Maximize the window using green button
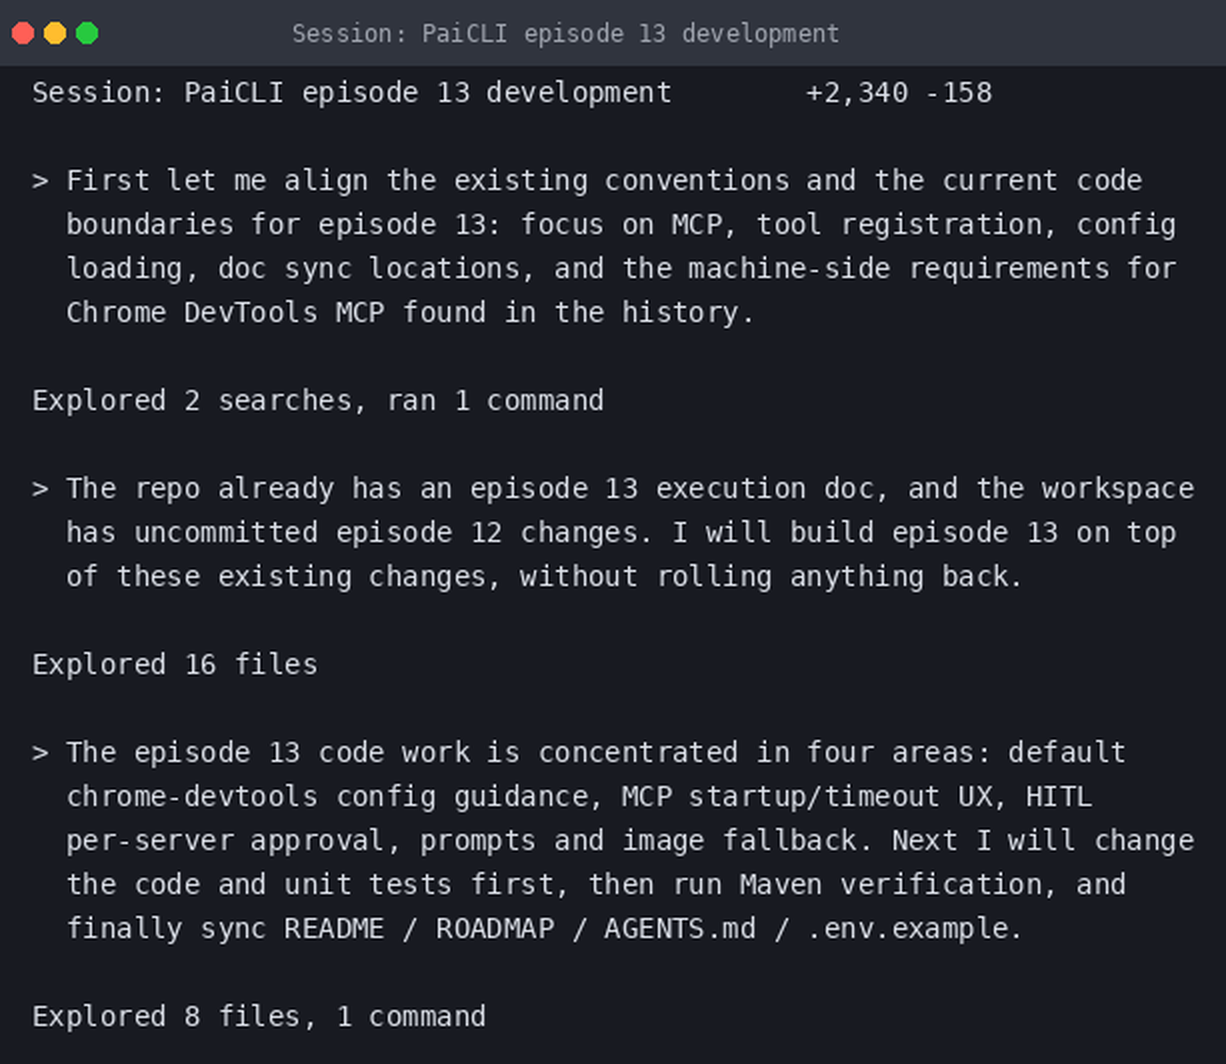The height and width of the screenshot is (1064, 1226). tap(87, 33)
